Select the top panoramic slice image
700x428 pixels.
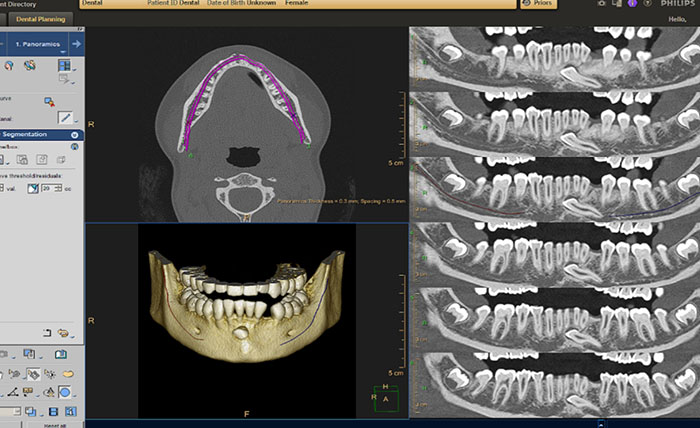(x=554, y=58)
